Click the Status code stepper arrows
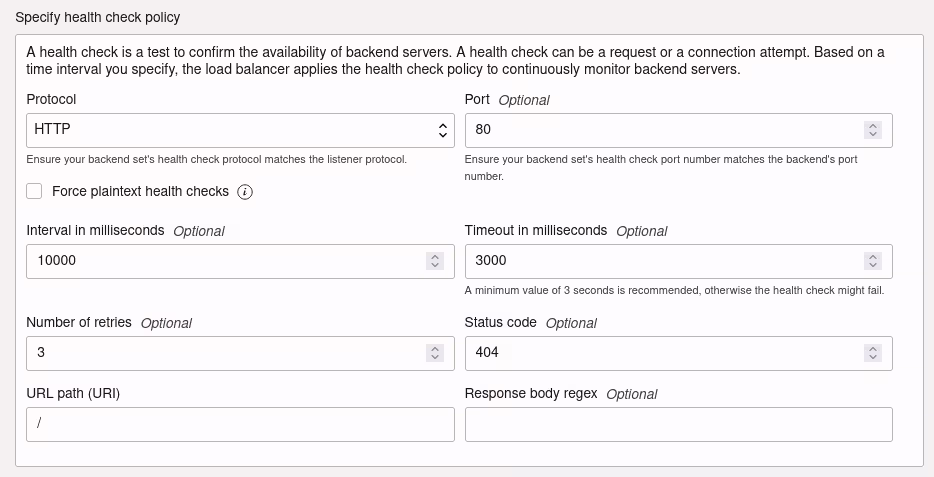This screenshot has height=477, width=934. pos(873,353)
